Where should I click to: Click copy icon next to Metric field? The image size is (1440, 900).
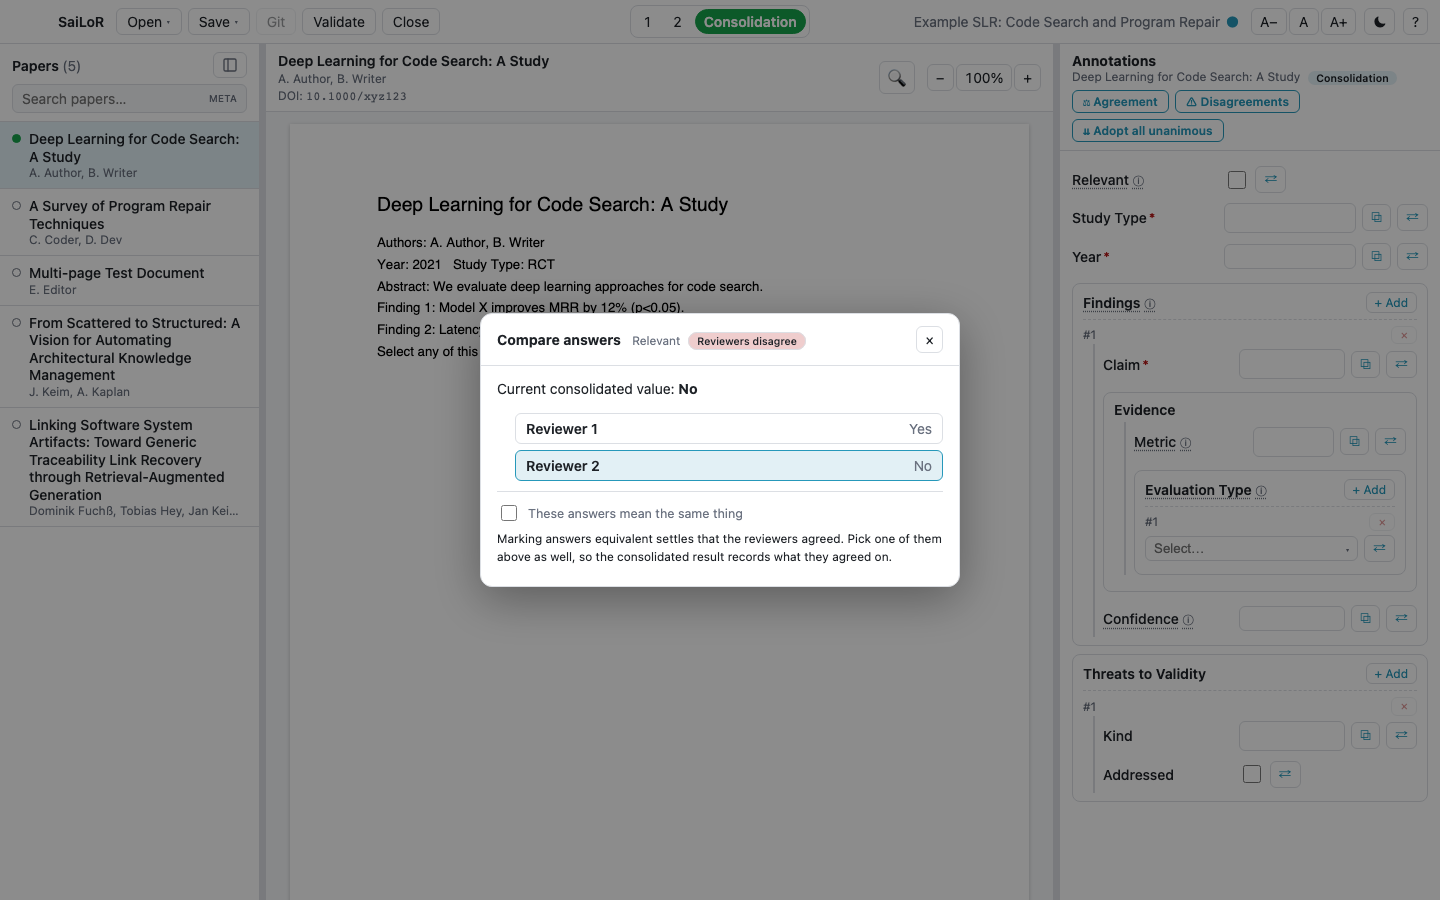1354,441
